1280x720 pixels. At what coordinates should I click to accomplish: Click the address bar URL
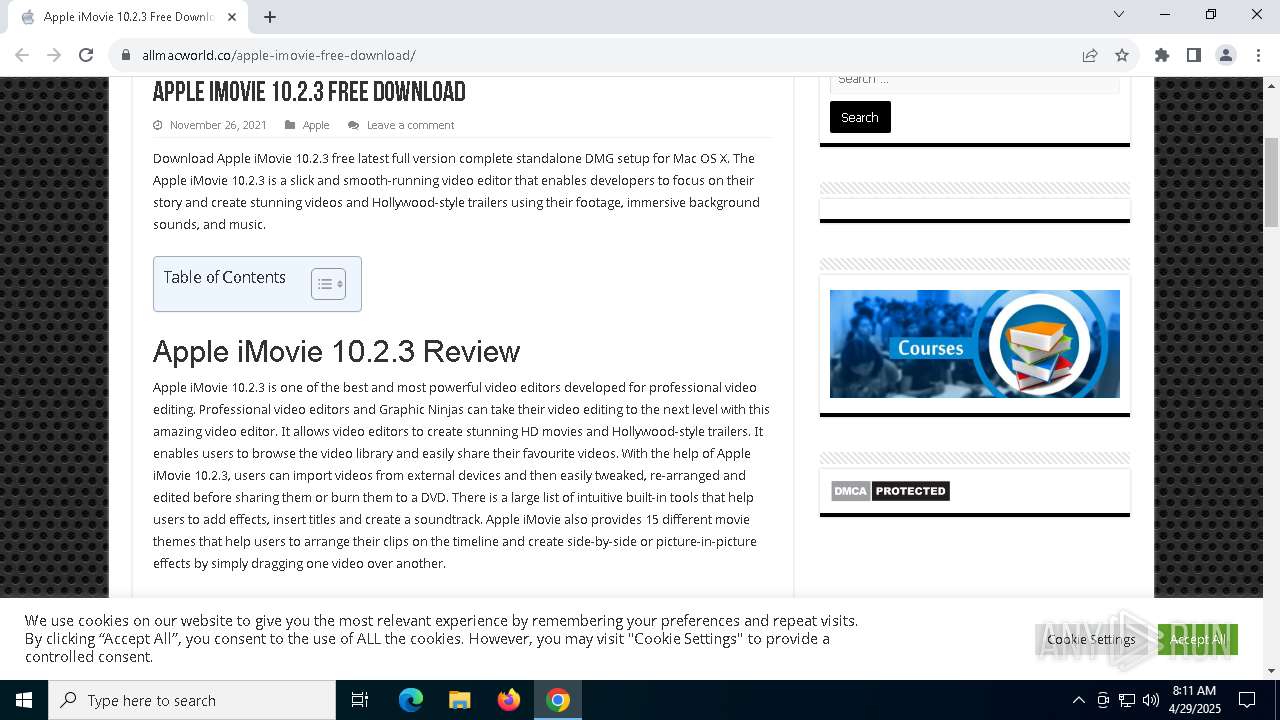point(279,55)
